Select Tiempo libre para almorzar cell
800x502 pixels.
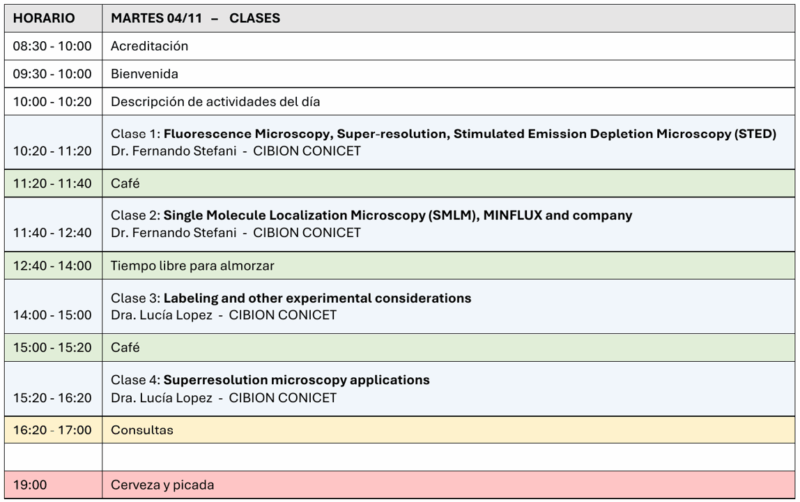(192, 266)
